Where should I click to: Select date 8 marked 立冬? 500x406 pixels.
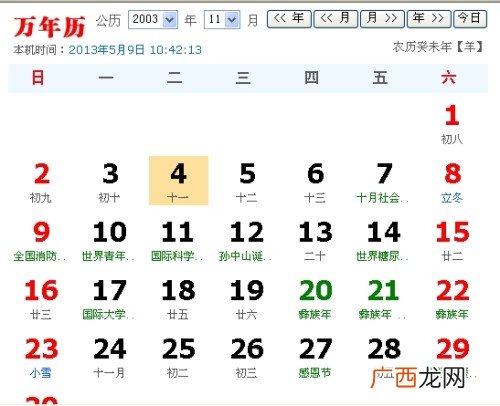pos(452,182)
